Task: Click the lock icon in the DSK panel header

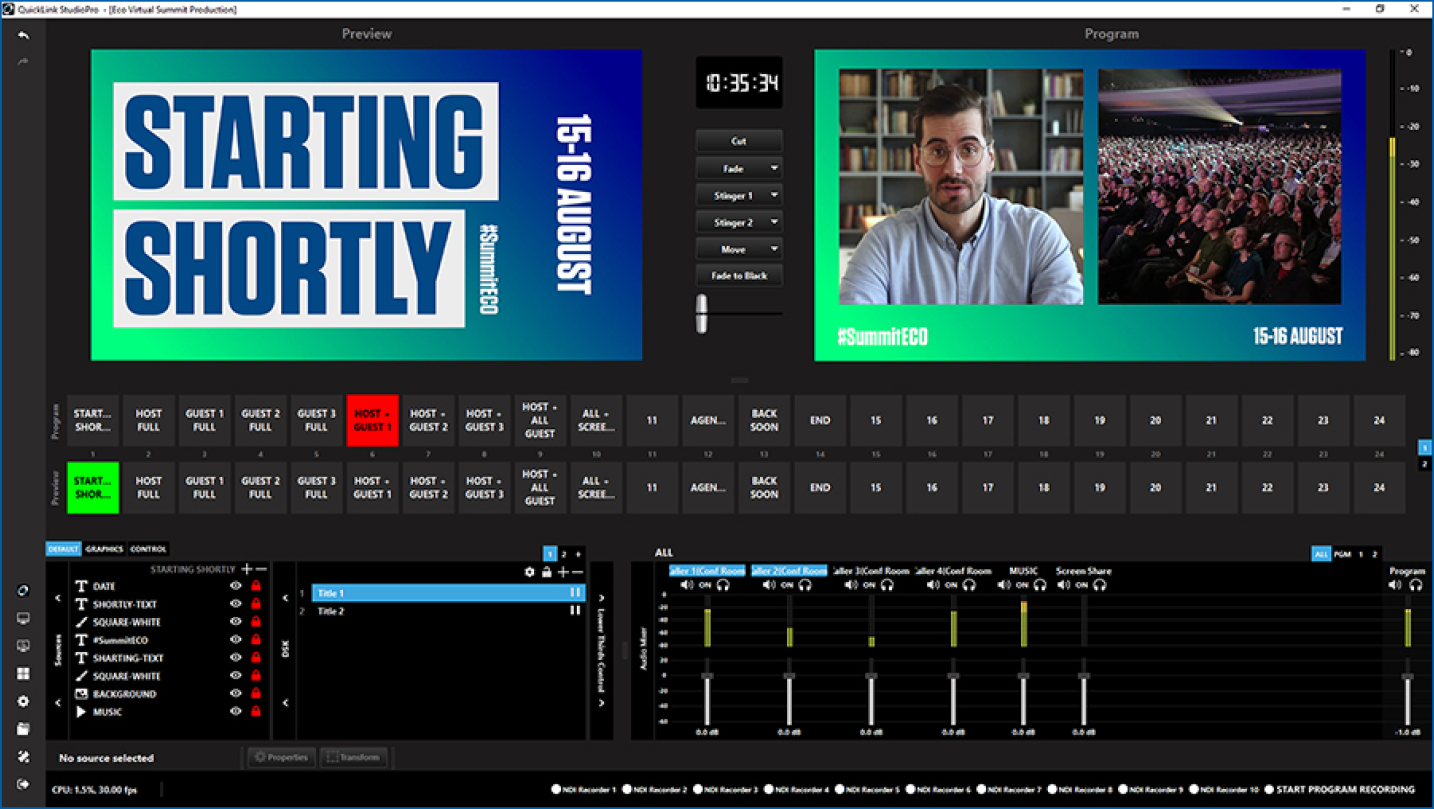Action: [x=546, y=572]
